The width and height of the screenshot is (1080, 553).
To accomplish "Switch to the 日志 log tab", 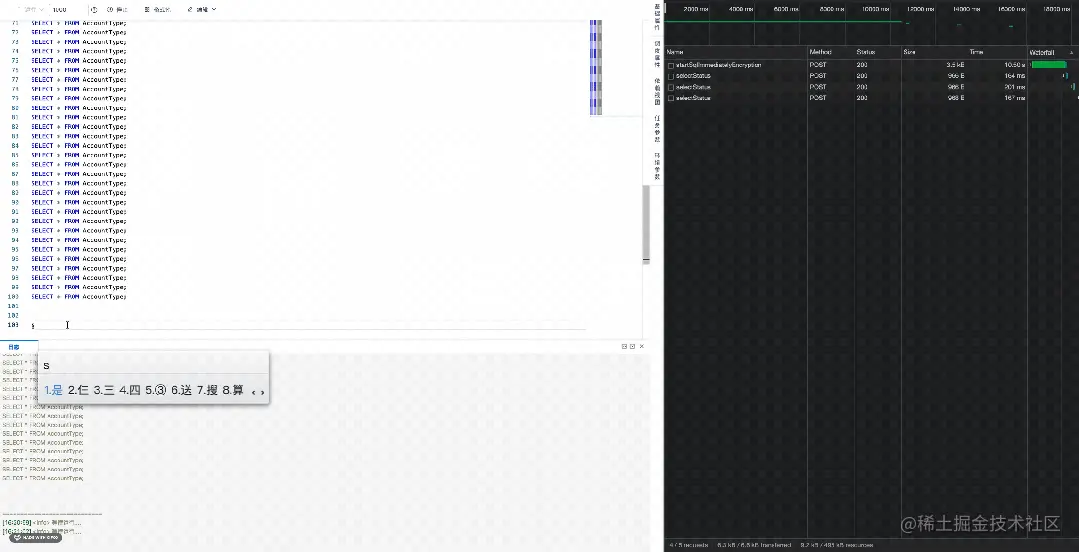I will pyautogui.click(x=14, y=347).
